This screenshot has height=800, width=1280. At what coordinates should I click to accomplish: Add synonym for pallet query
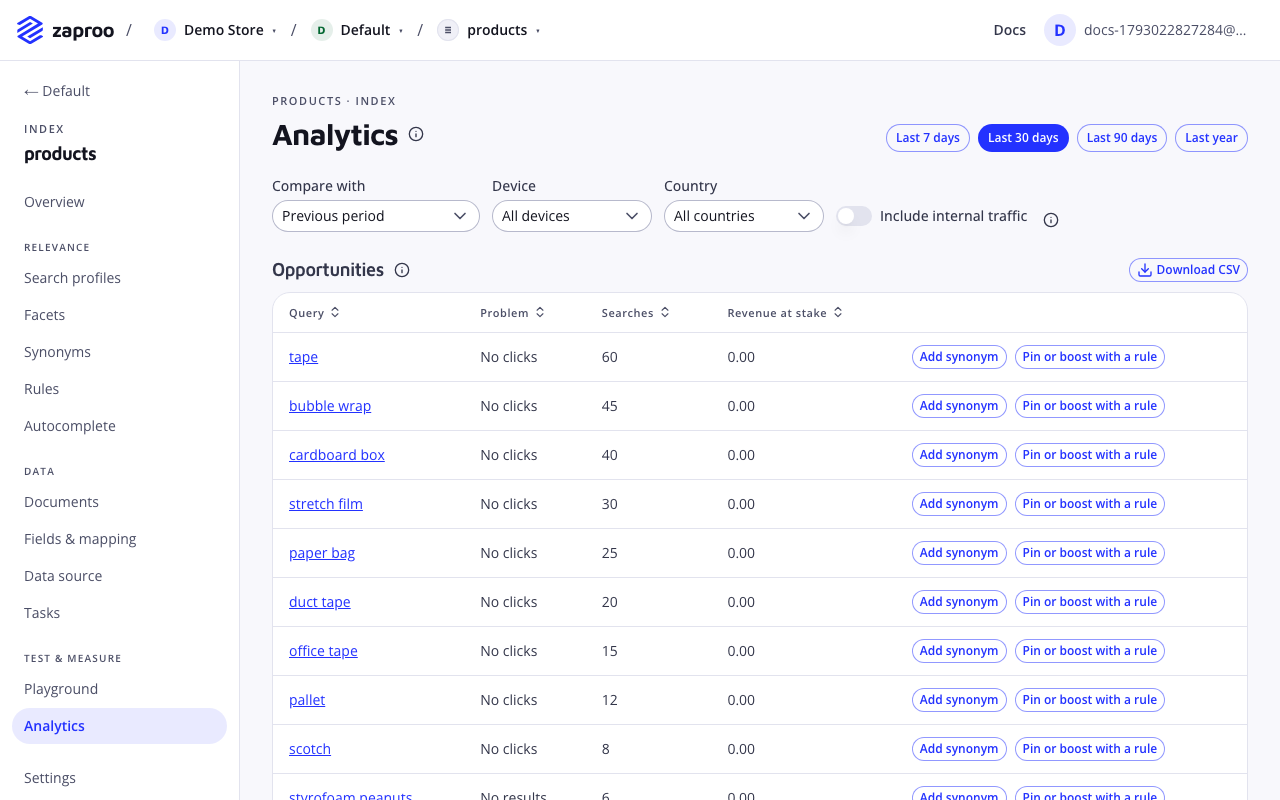(959, 700)
